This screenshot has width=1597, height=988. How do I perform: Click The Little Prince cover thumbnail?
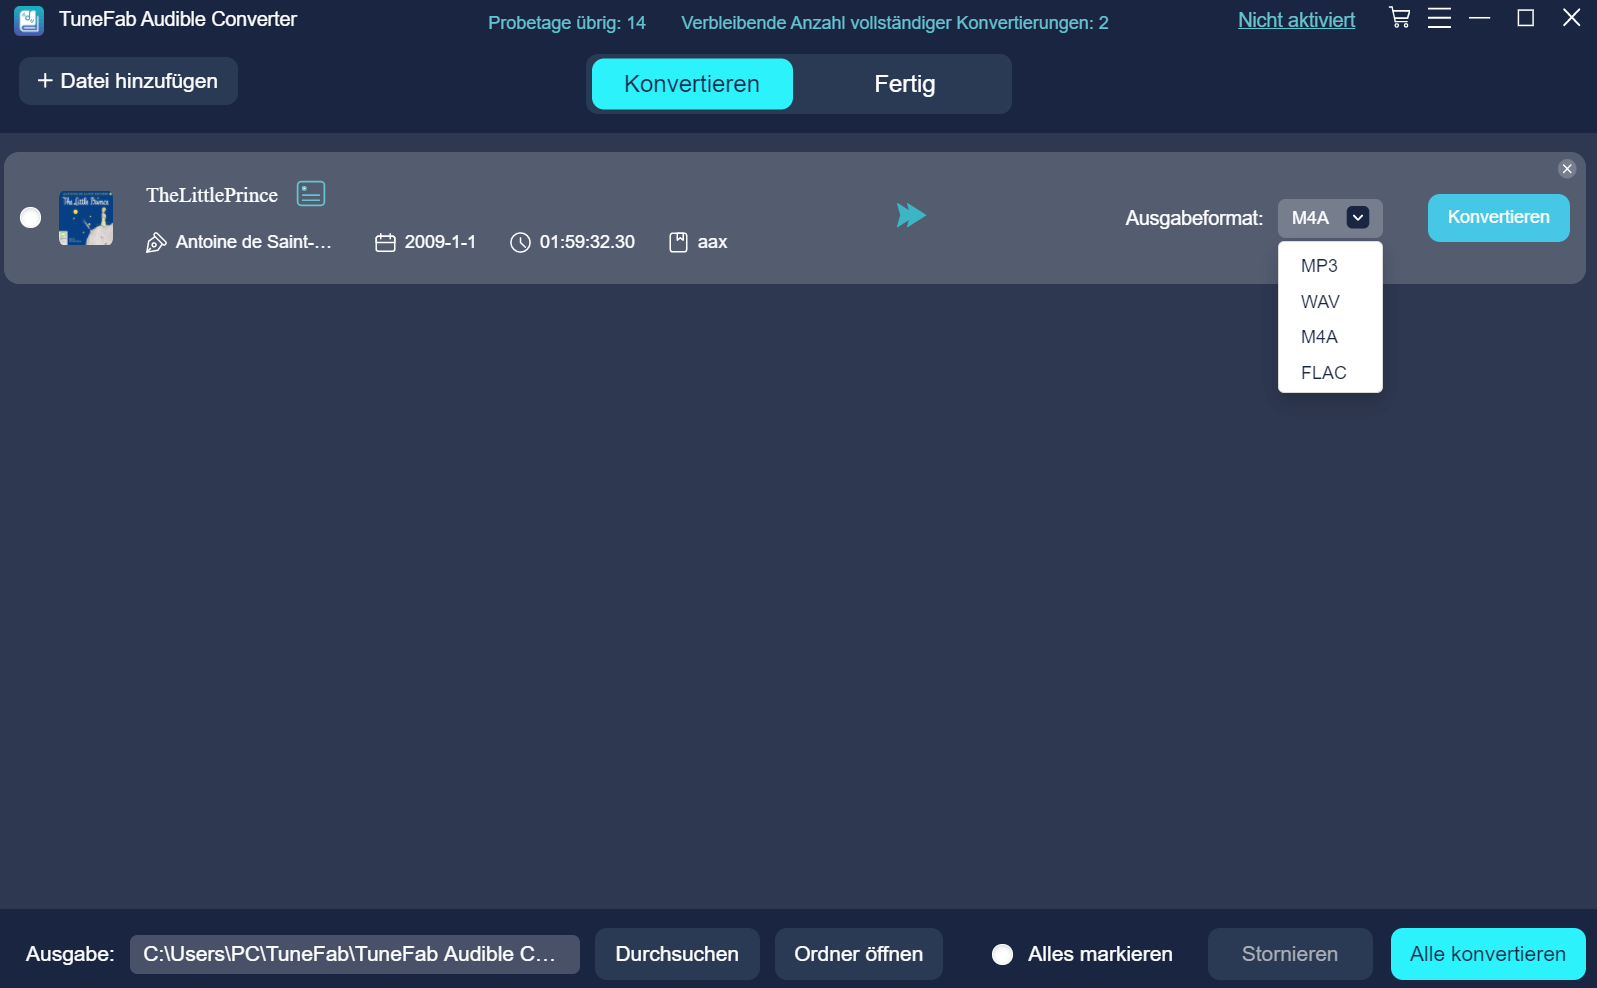point(86,218)
